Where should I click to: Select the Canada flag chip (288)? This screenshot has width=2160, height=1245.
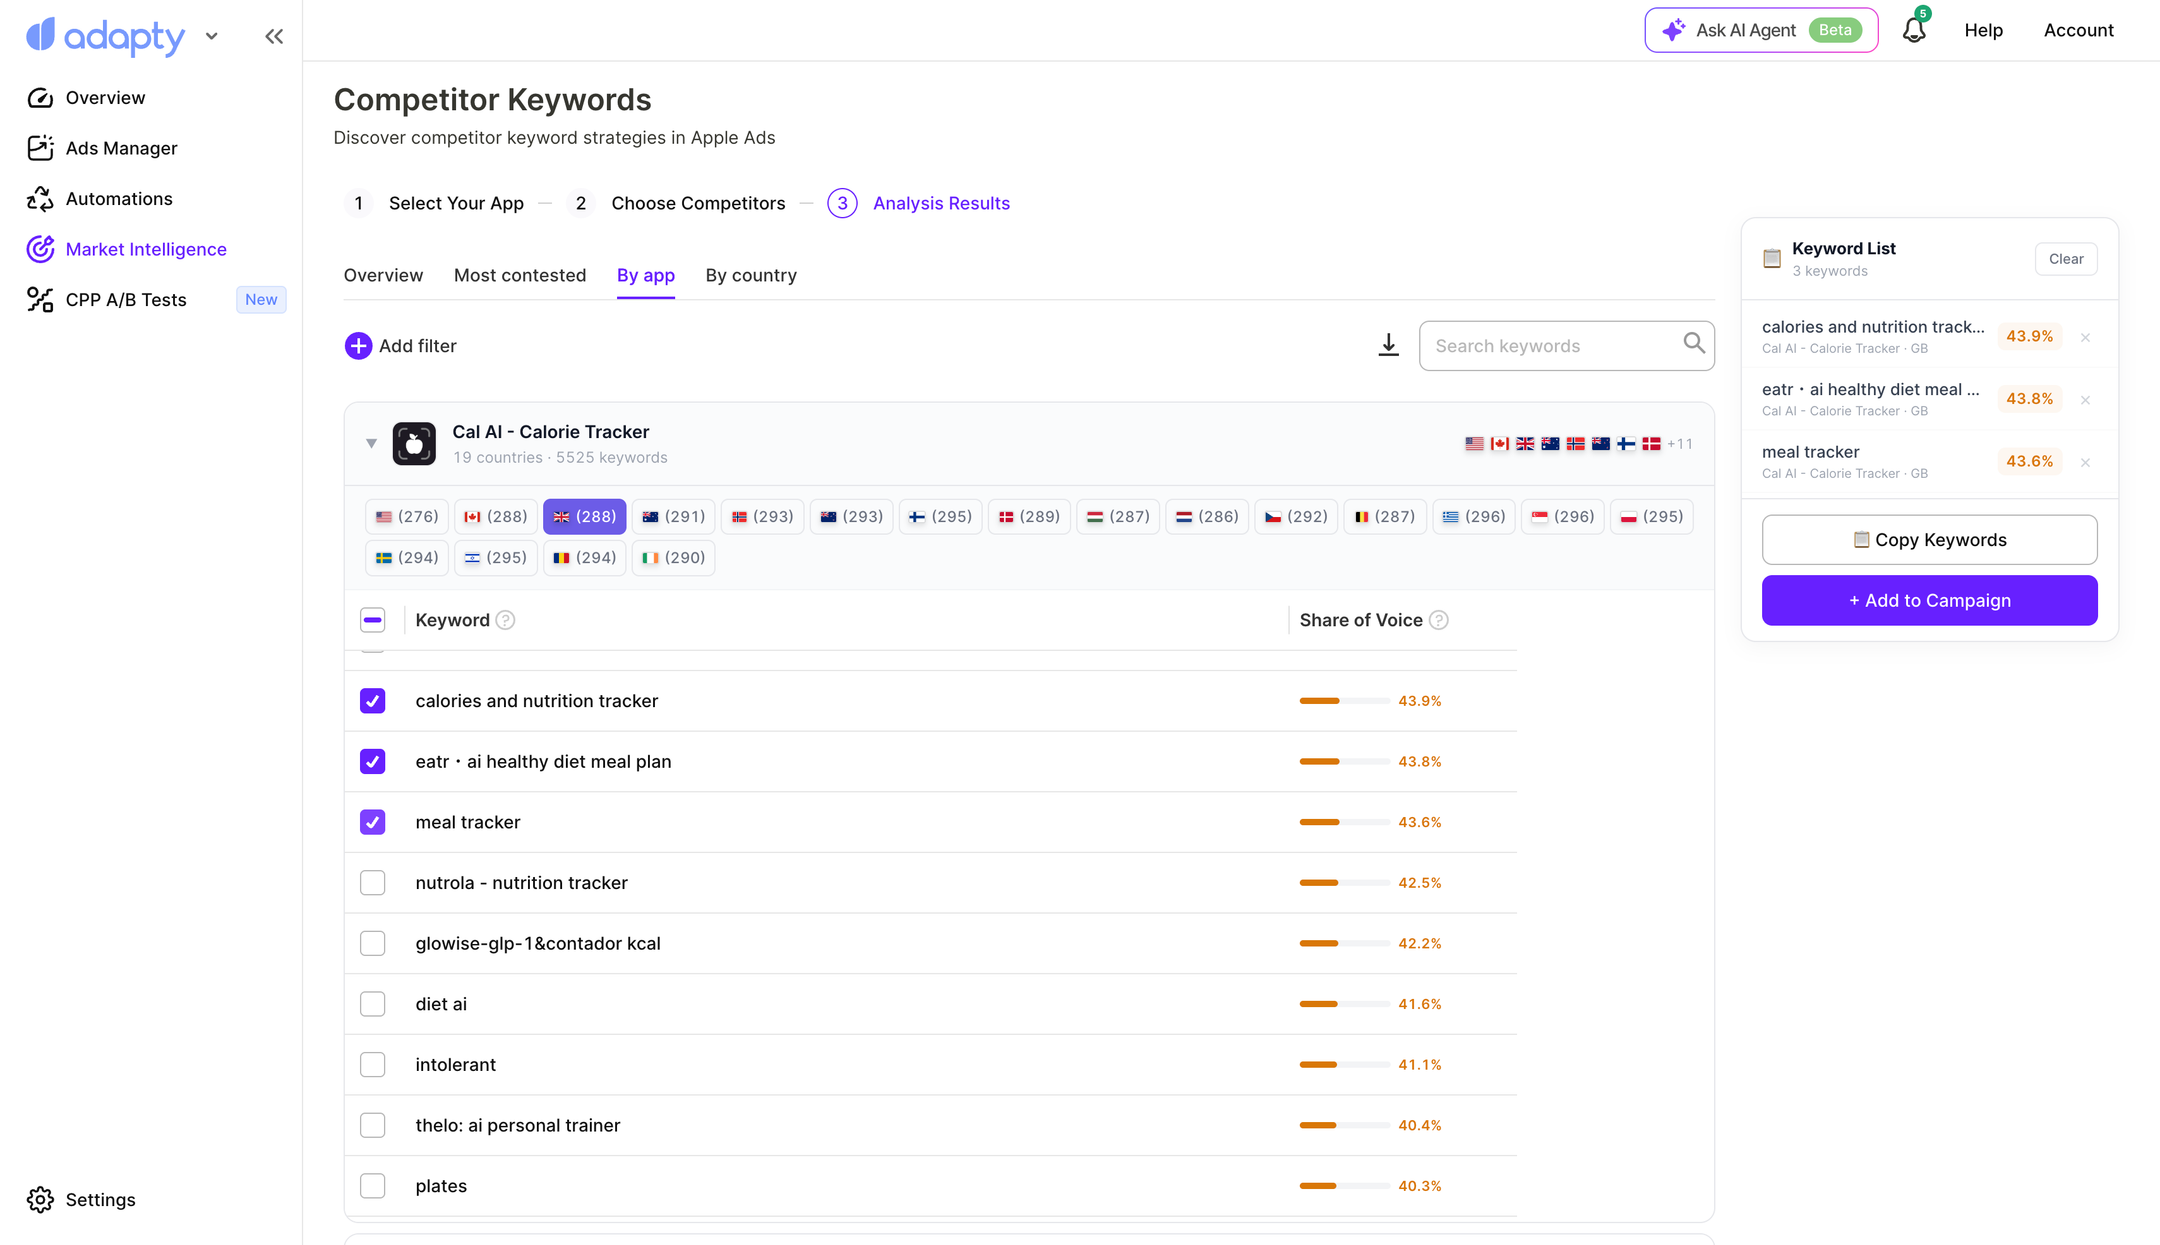pos(496,517)
